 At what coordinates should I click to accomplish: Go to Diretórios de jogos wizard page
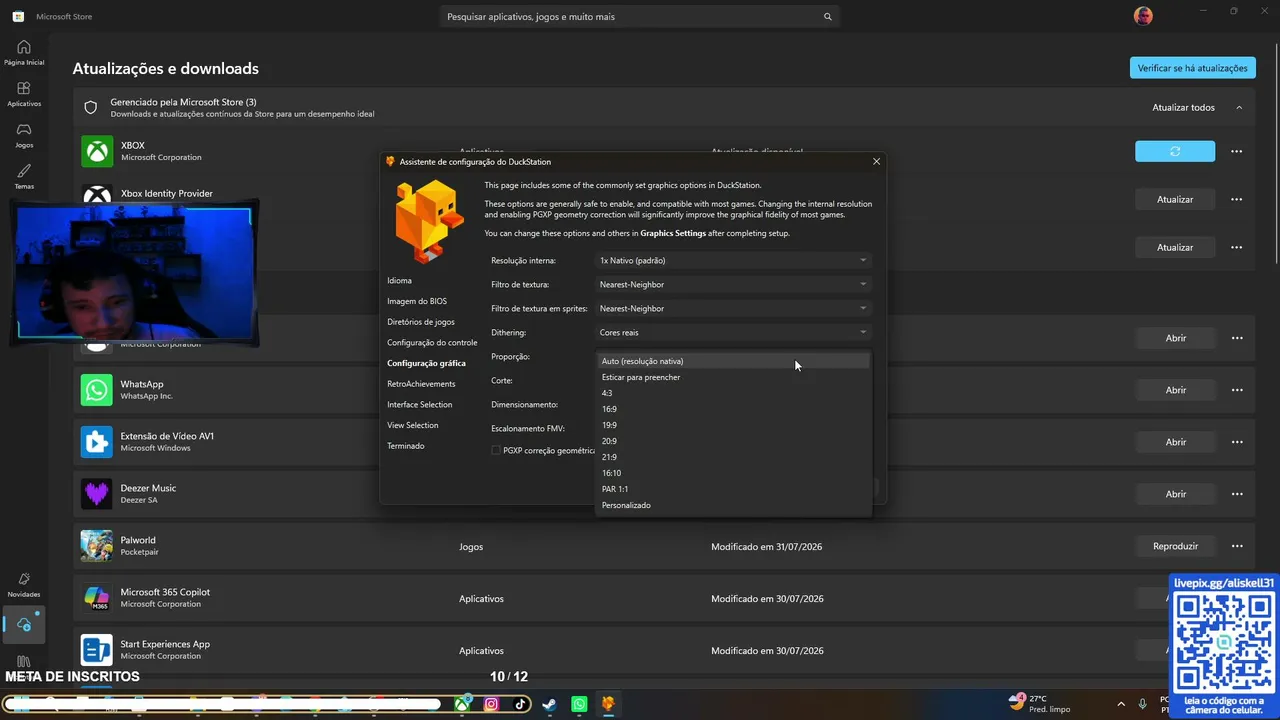tap(421, 322)
